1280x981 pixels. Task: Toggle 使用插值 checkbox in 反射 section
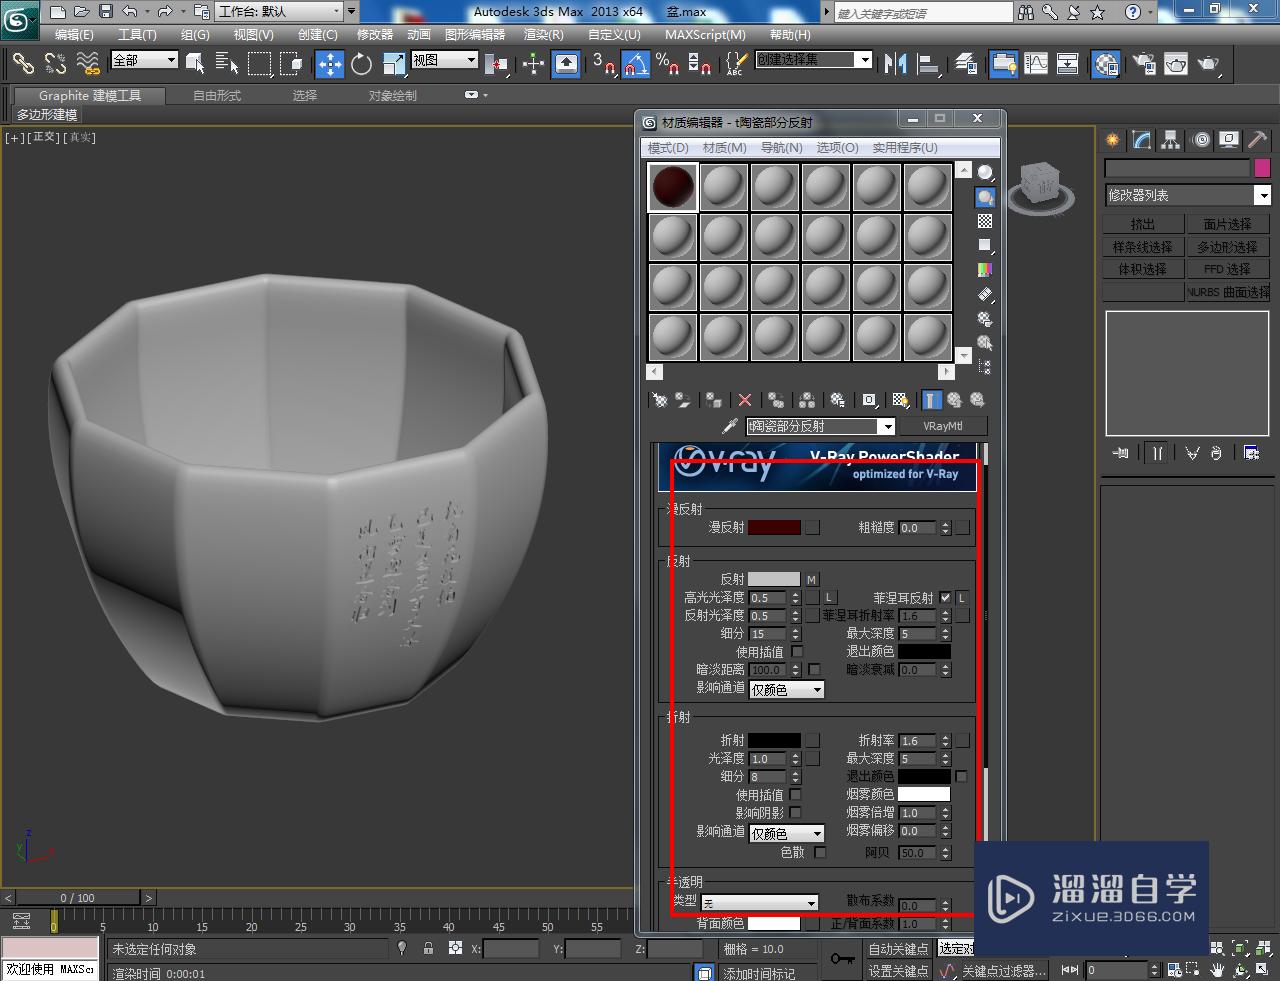[797, 652]
